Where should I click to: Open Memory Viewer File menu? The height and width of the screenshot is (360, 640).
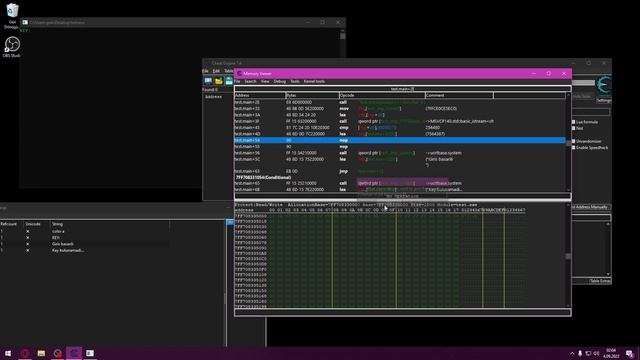click(237, 82)
